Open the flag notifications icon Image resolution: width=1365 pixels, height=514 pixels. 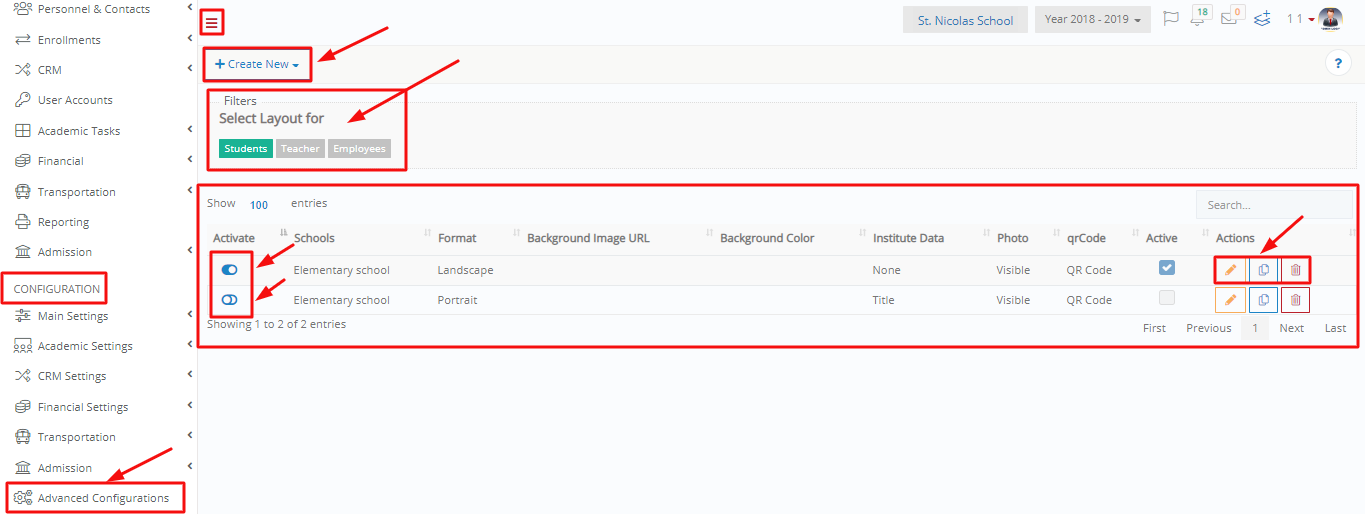[1171, 19]
